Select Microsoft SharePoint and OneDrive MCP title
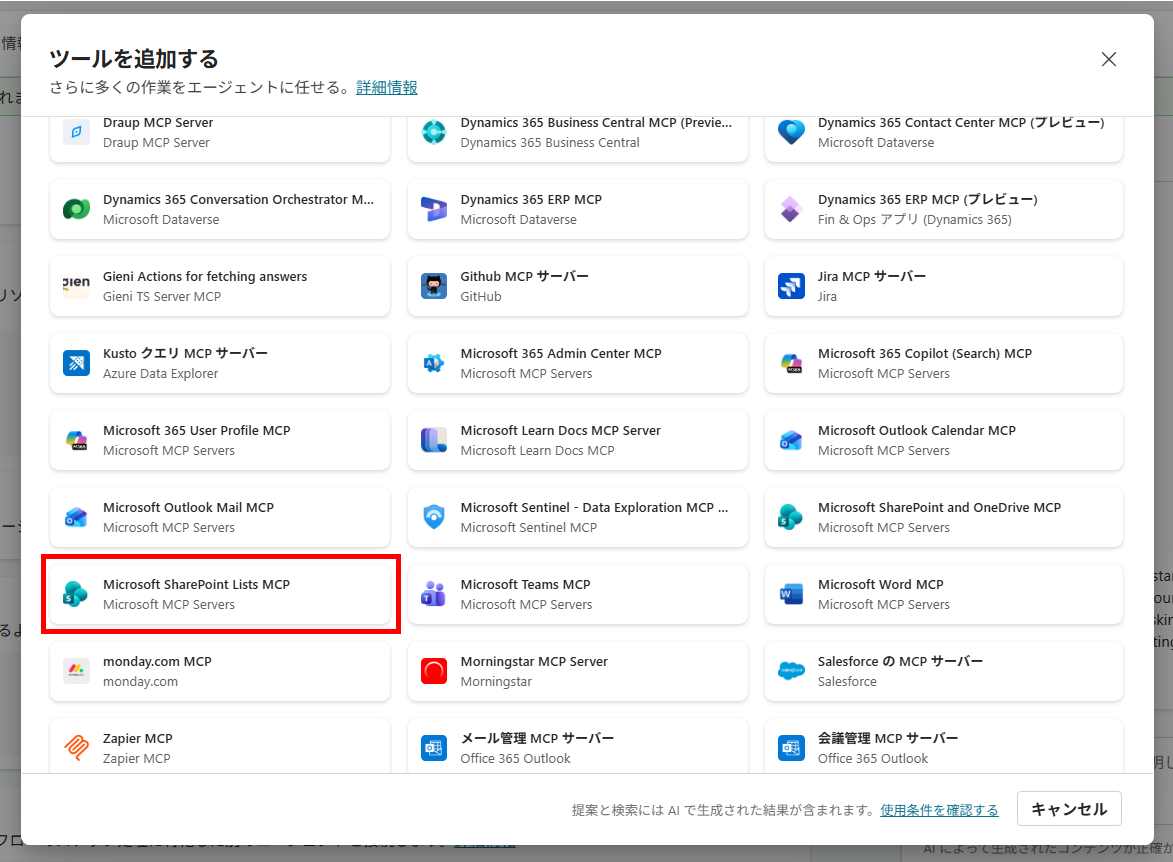1173x862 pixels. pos(940,507)
